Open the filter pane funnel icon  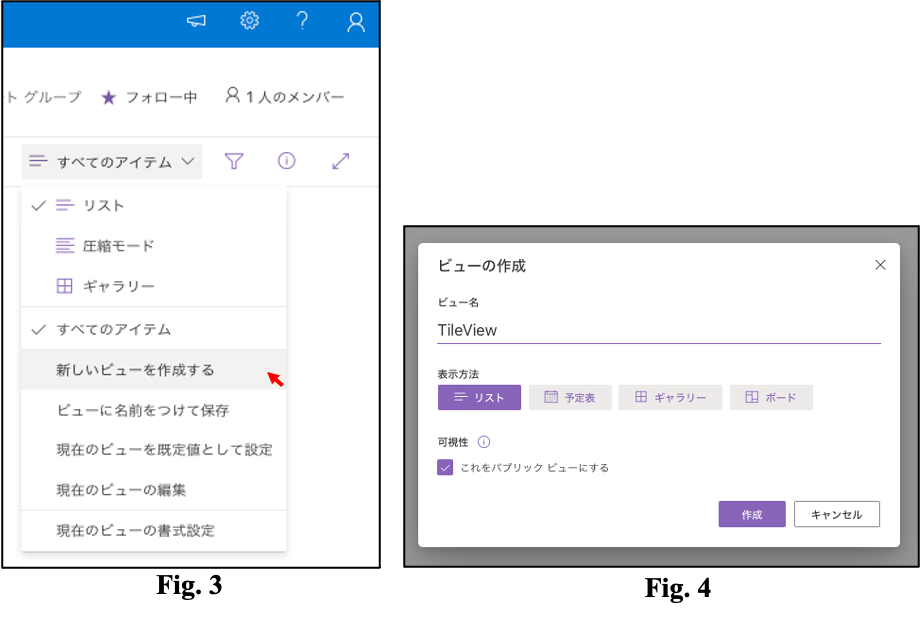tap(234, 161)
